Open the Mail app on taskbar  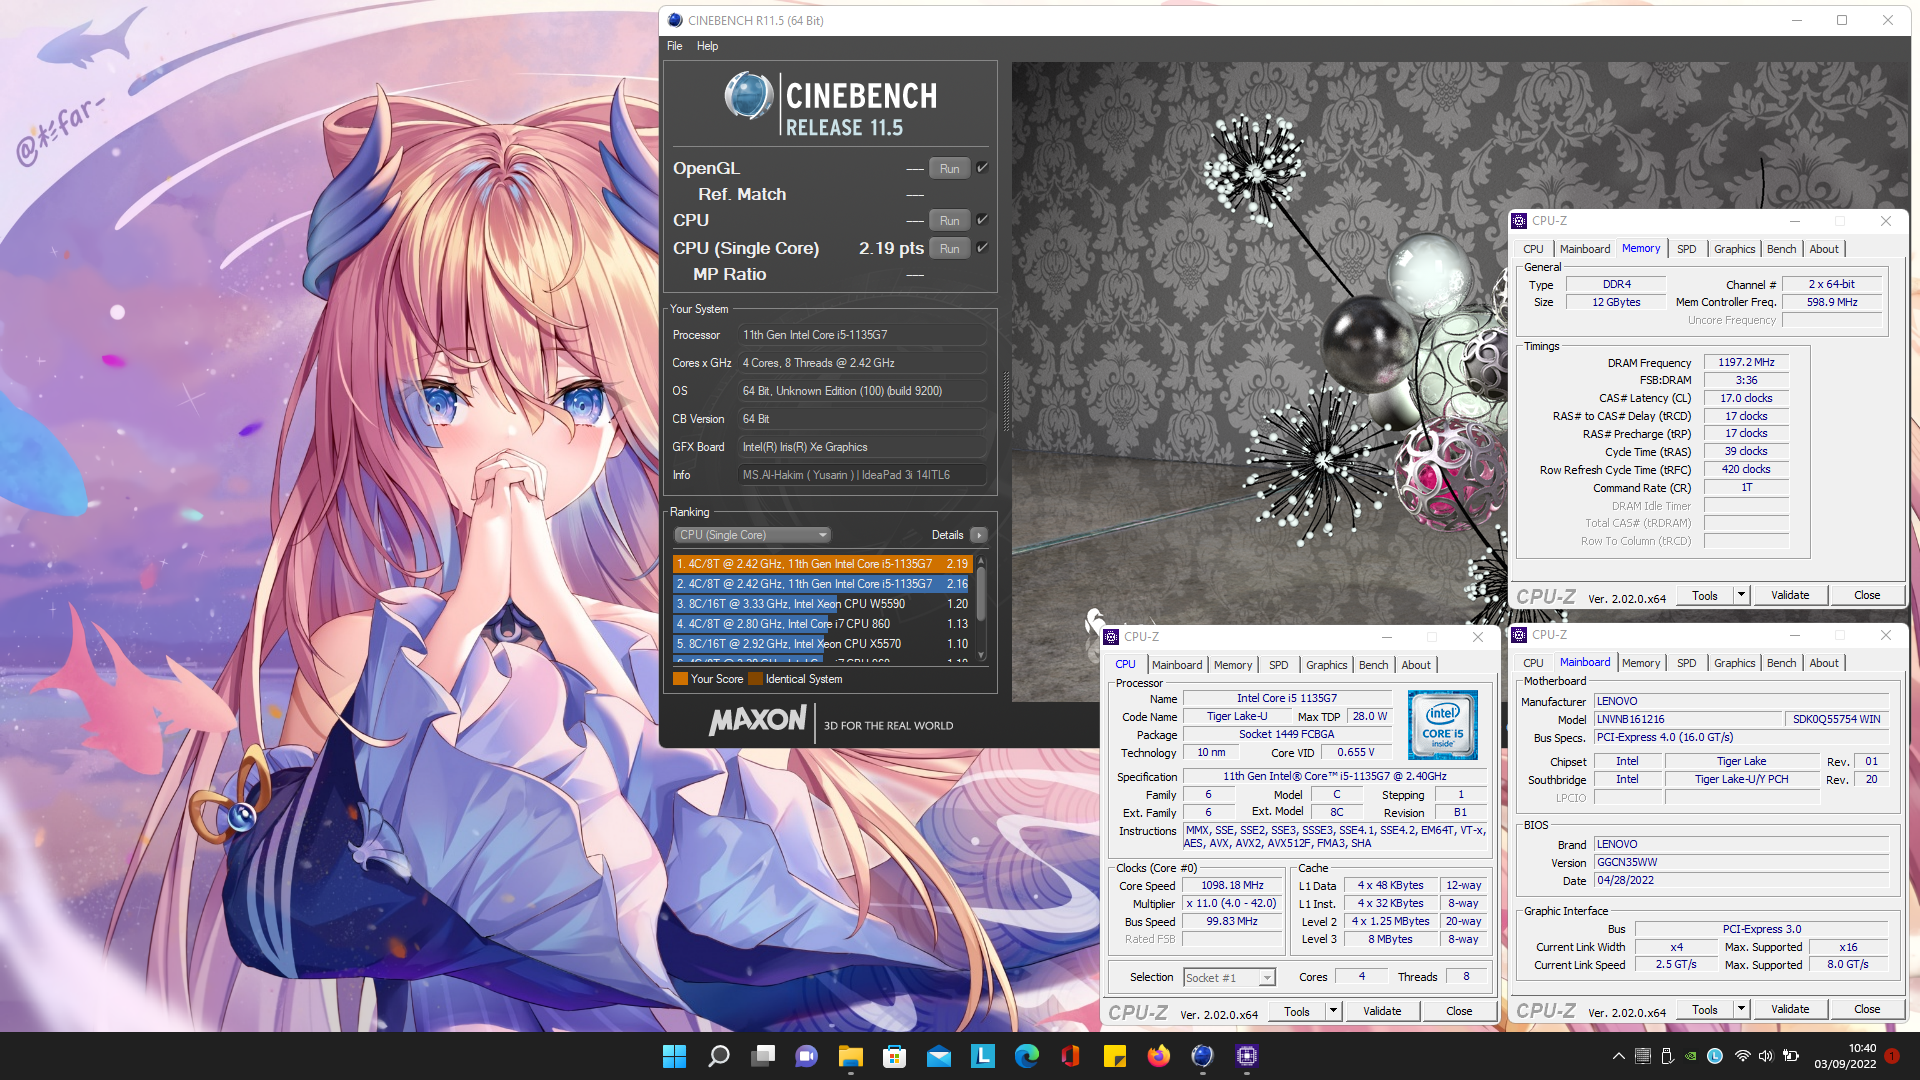point(939,1056)
